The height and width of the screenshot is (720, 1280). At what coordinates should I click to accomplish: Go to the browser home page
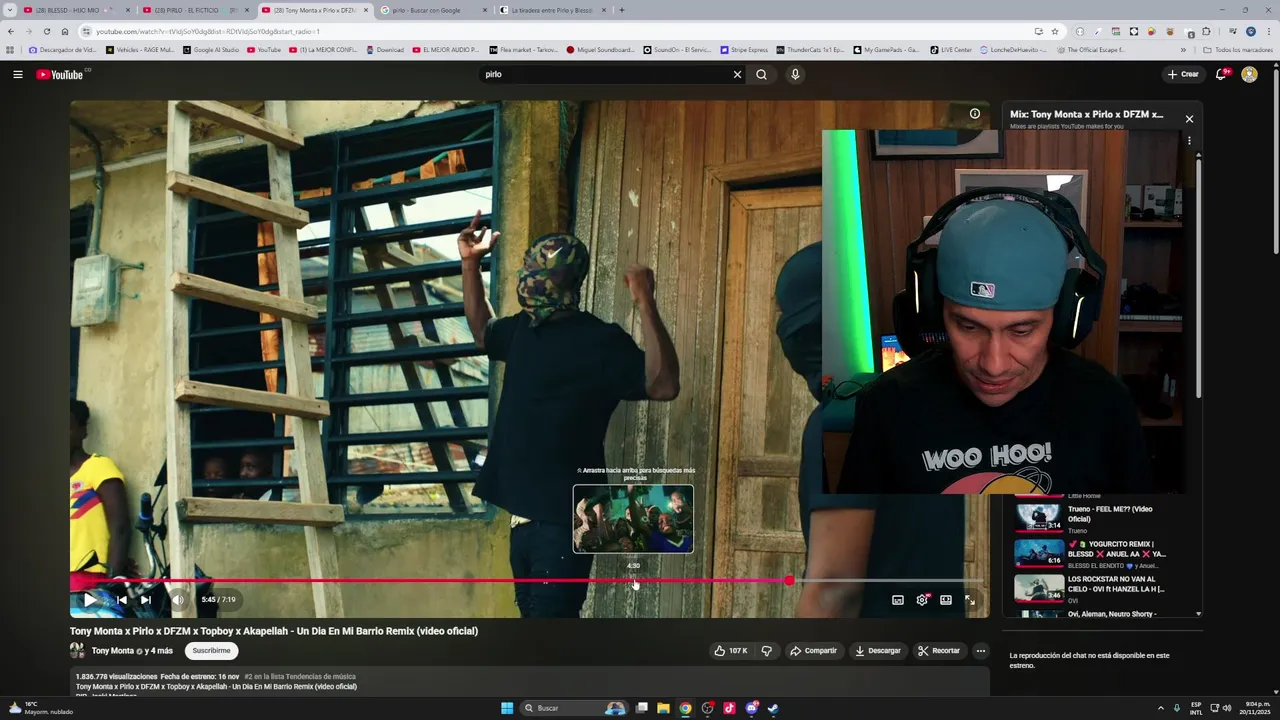pyautogui.click(x=65, y=31)
